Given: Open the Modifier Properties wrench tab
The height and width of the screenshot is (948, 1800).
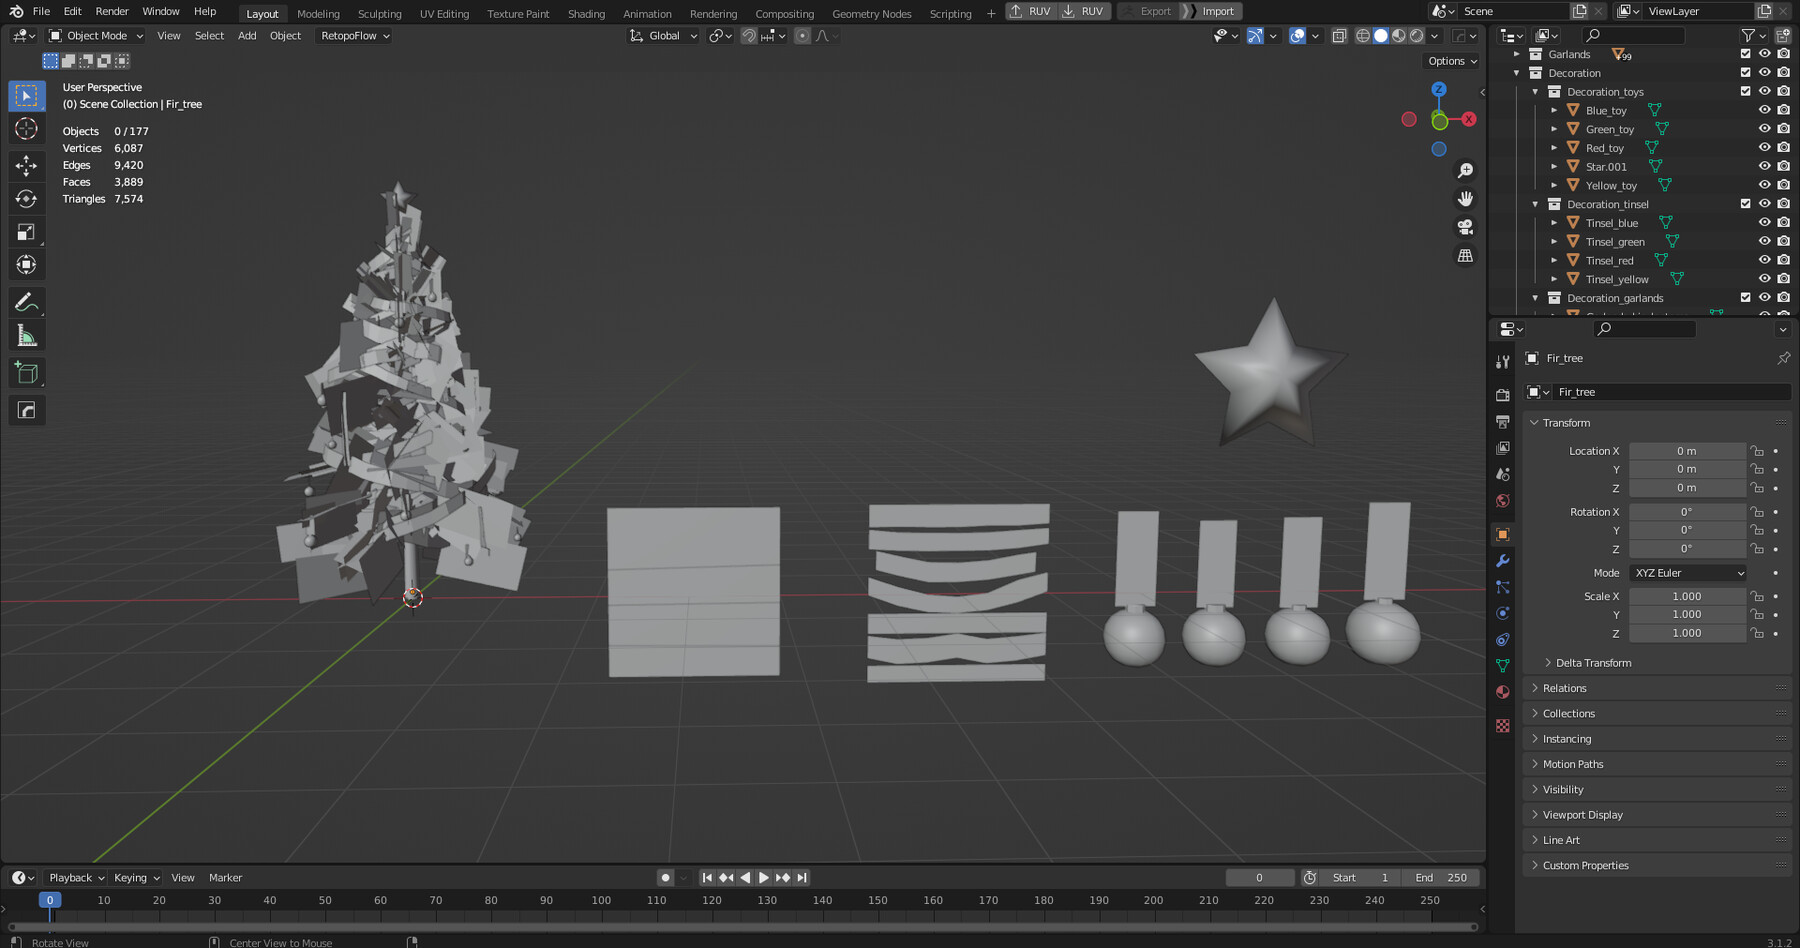Looking at the screenshot, I should (x=1502, y=562).
